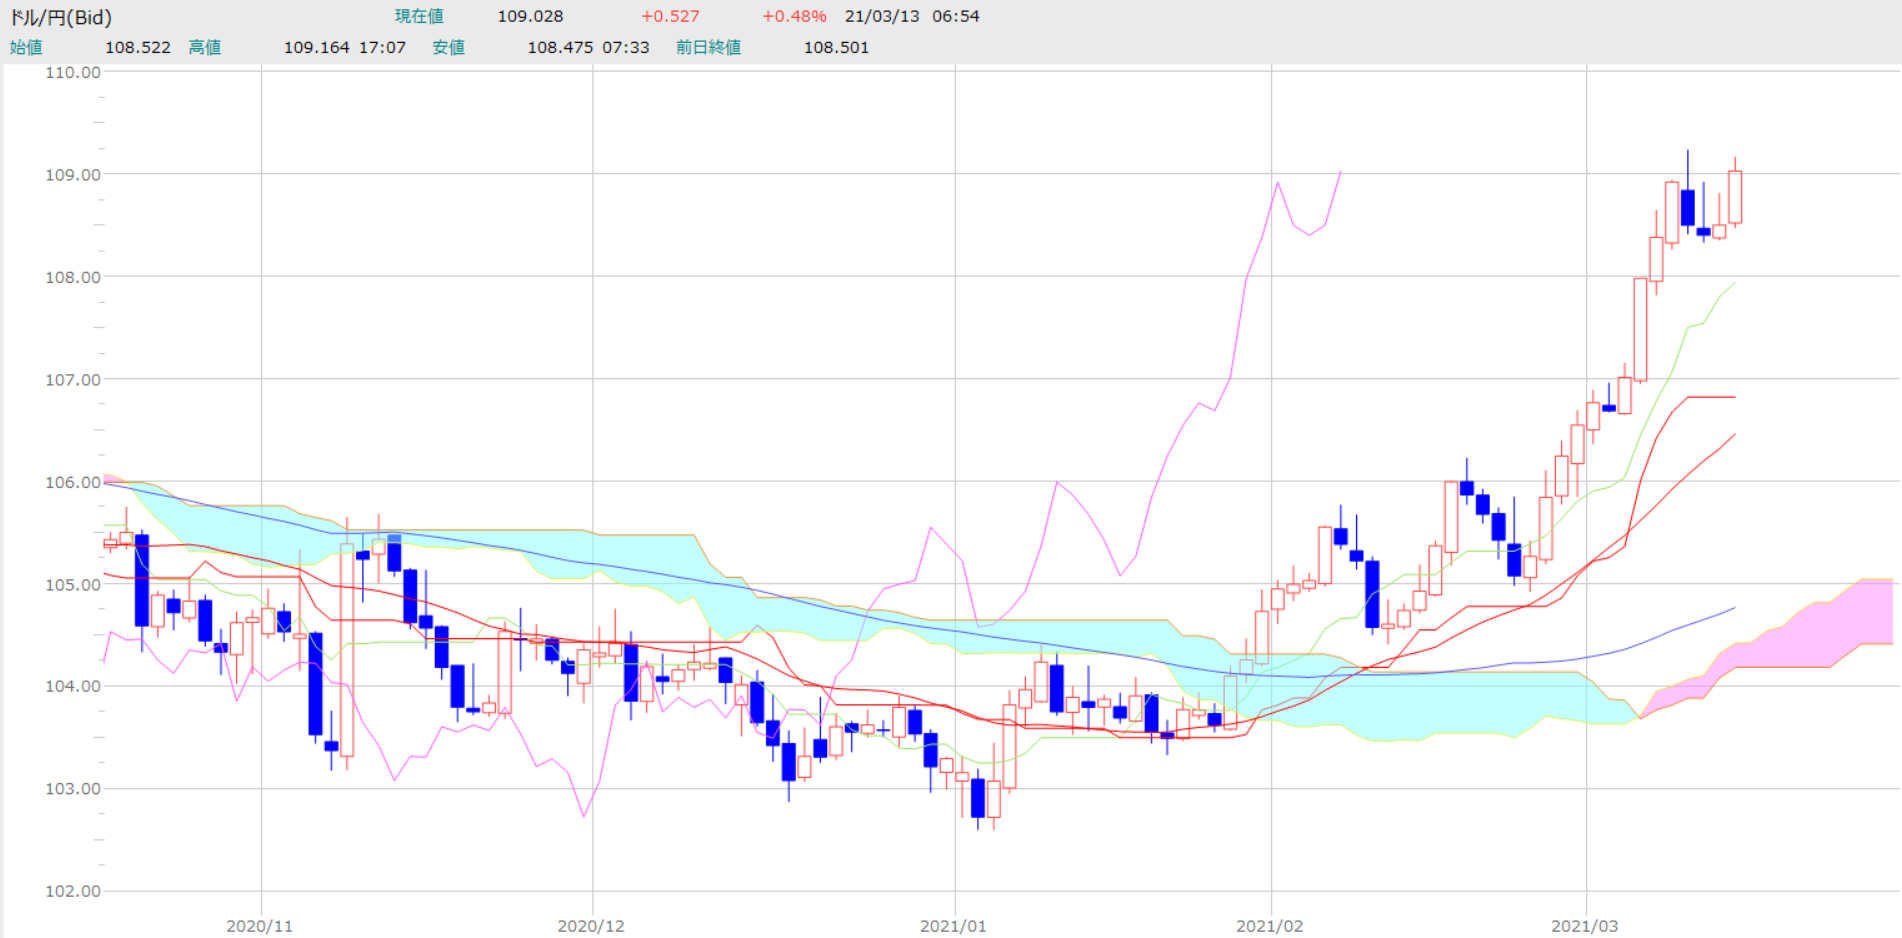The height and width of the screenshot is (938, 1902).
Task: Select the 2020/12 date axis label
Action: coord(591,926)
